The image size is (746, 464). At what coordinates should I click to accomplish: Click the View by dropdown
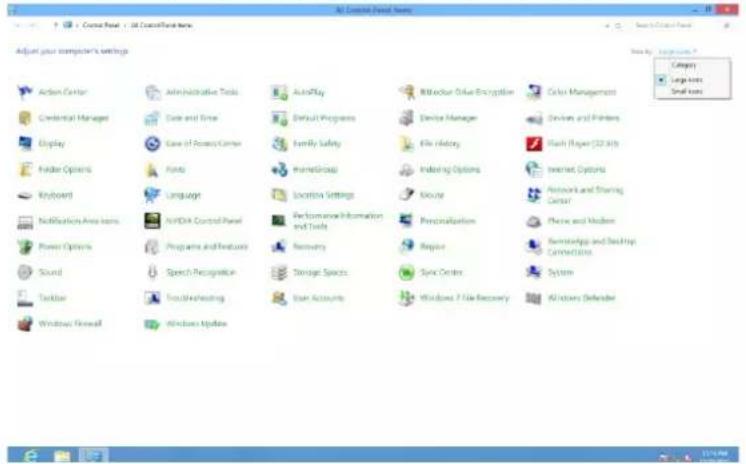pos(677,51)
